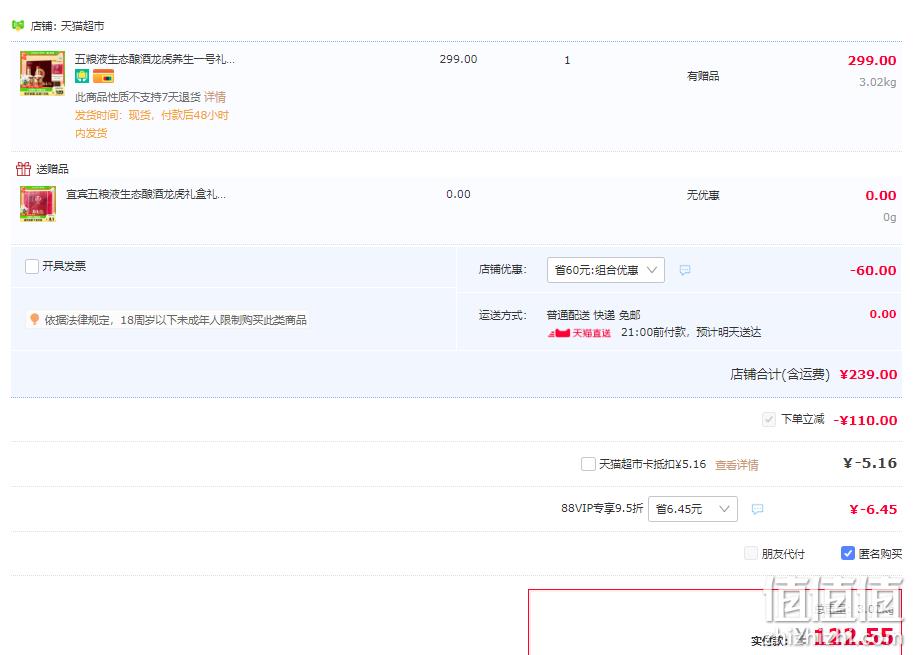Click the 天猫直送 delivery logo
Image resolution: width=913 pixels, height=655 pixels.
tap(579, 333)
